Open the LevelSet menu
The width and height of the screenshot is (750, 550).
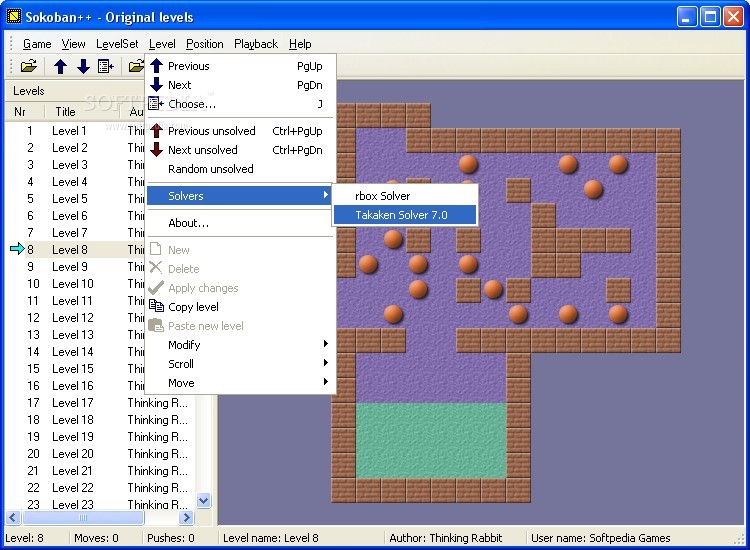(x=117, y=44)
